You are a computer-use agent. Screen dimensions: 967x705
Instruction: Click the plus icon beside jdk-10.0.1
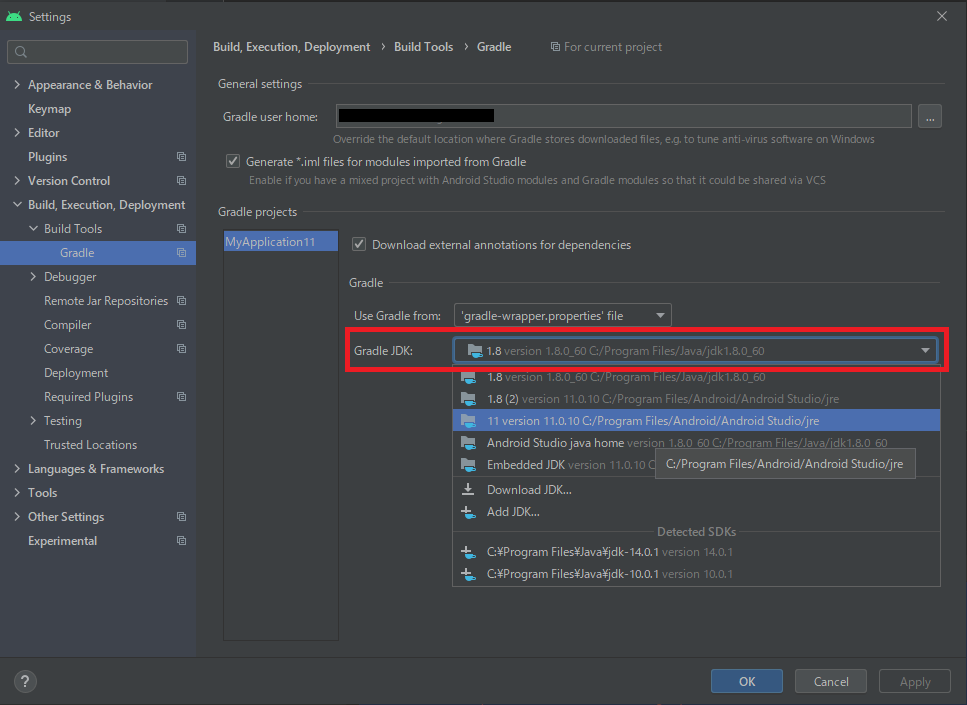pyautogui.click(x=468, y=574)
